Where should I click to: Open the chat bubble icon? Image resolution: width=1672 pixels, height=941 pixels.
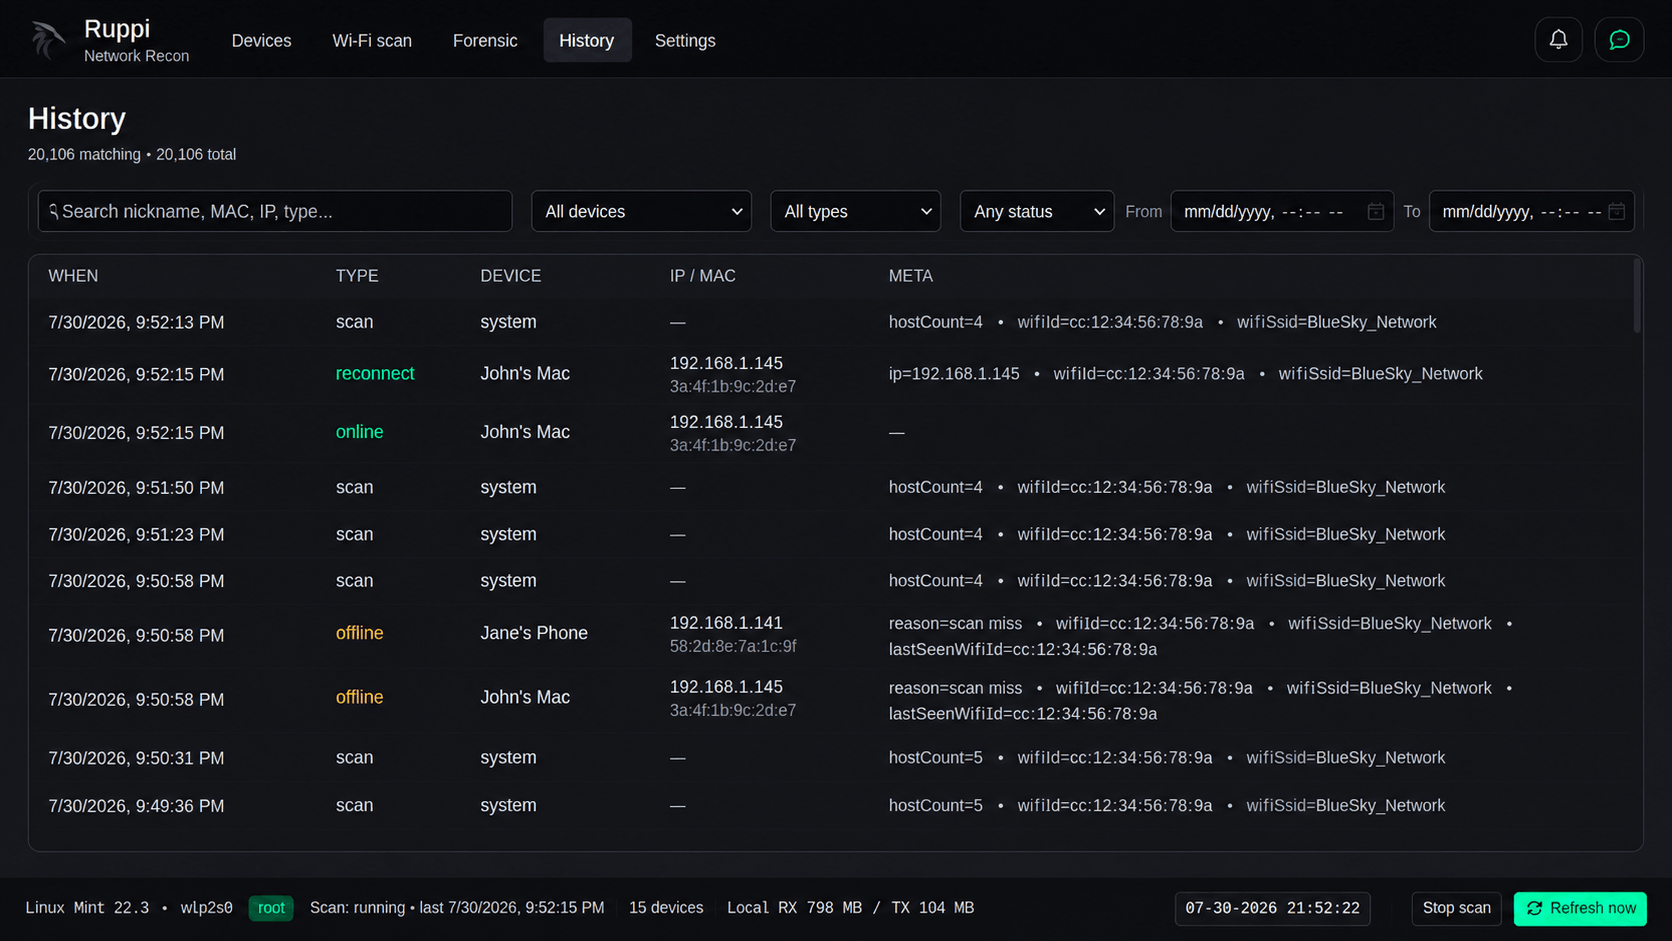click(x=1619, y=40)
